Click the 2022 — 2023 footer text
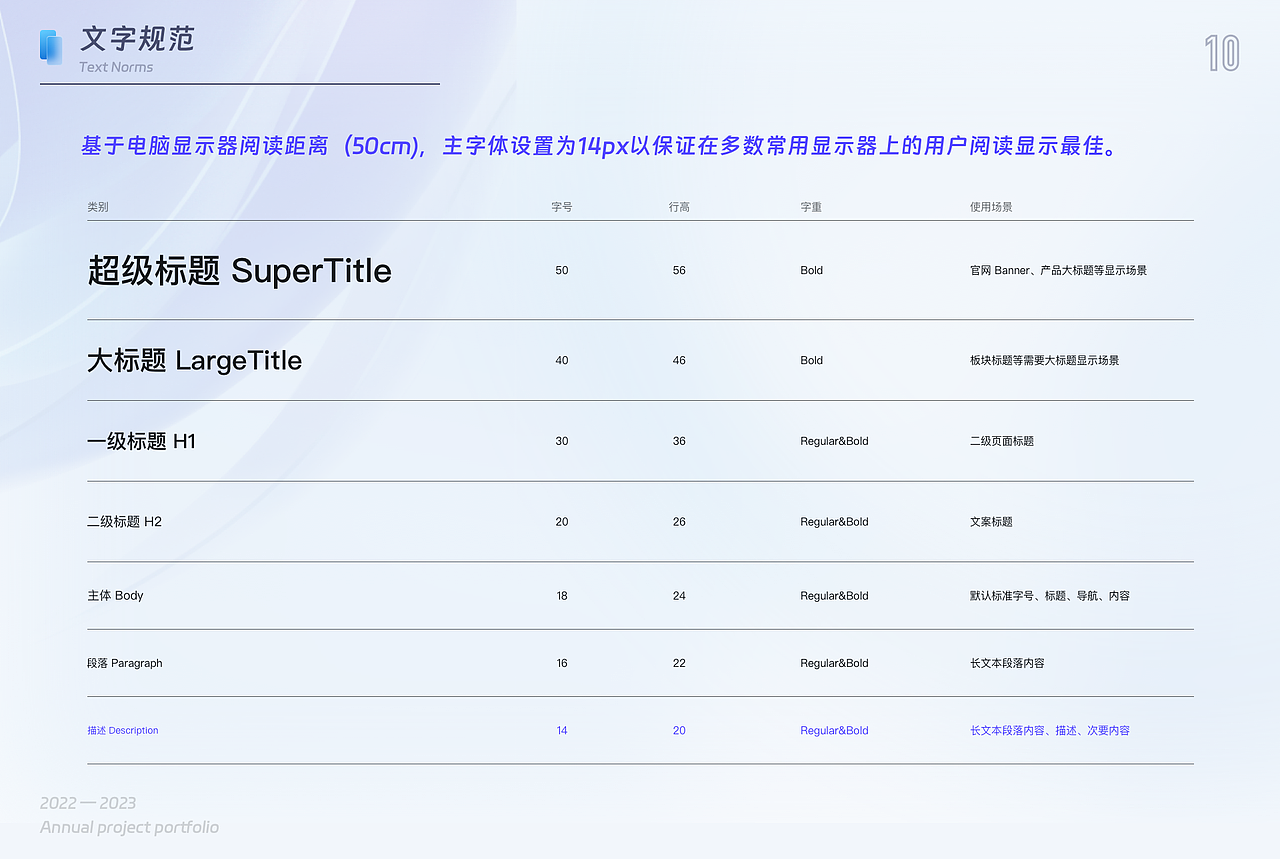This screenshot has height=859, width=1280. (x=88, y=803)
